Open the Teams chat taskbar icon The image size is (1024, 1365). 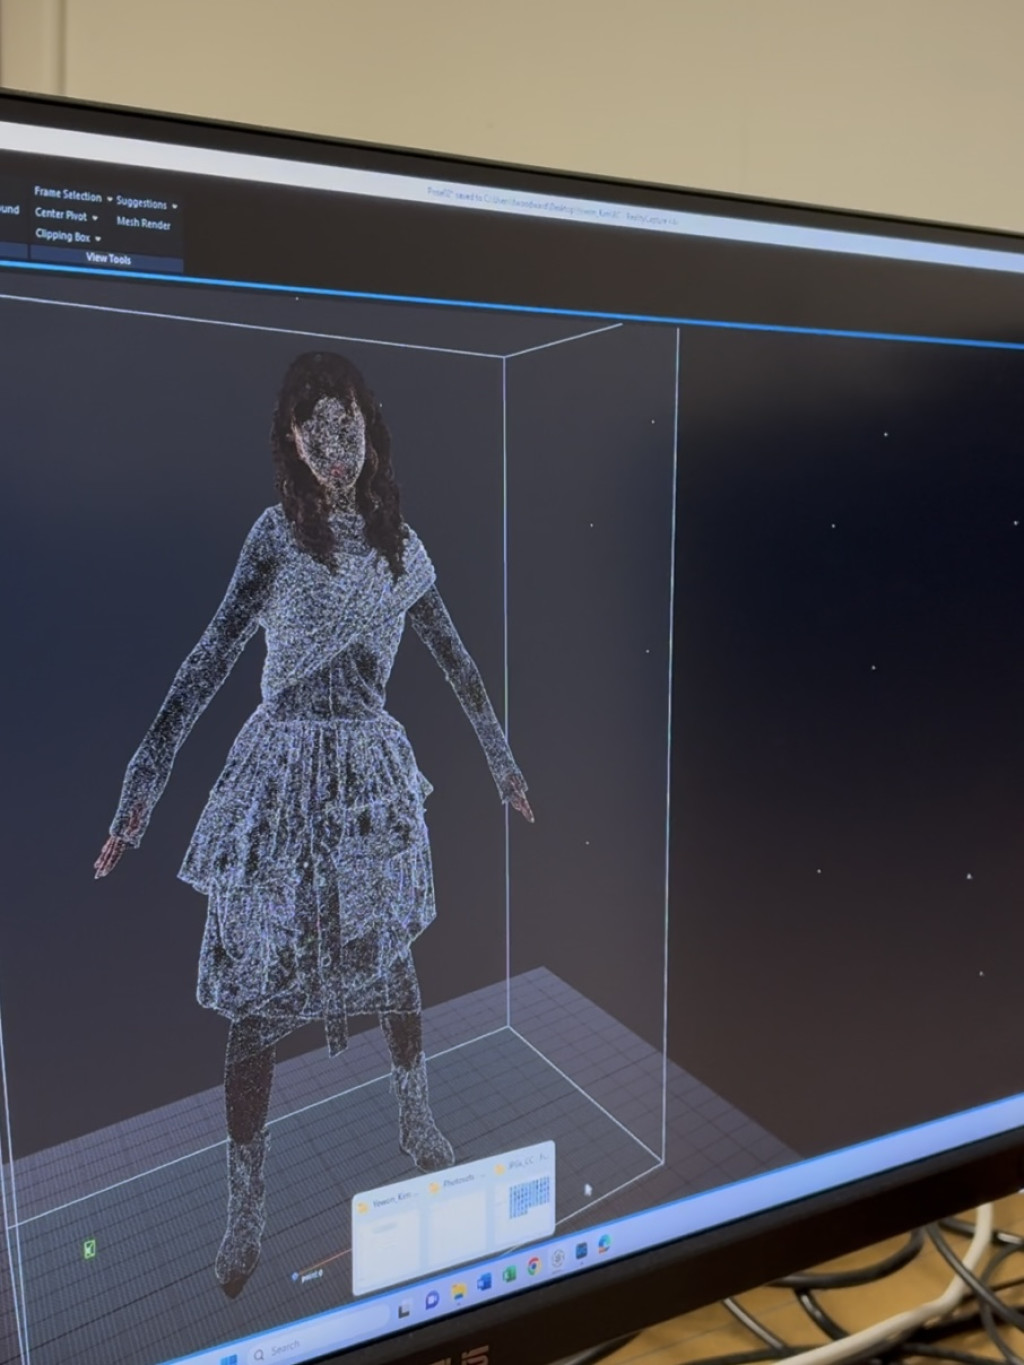(x=432, y=1300)
